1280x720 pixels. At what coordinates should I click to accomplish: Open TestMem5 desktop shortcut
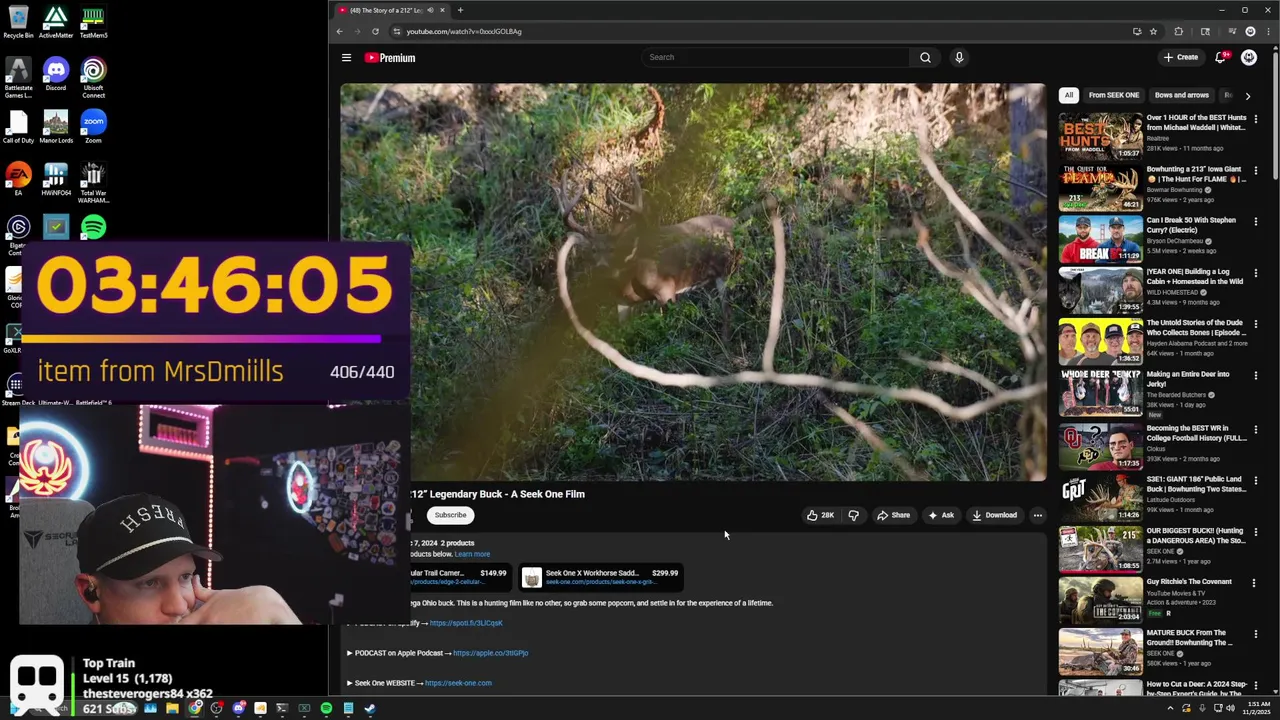[93, 21]
